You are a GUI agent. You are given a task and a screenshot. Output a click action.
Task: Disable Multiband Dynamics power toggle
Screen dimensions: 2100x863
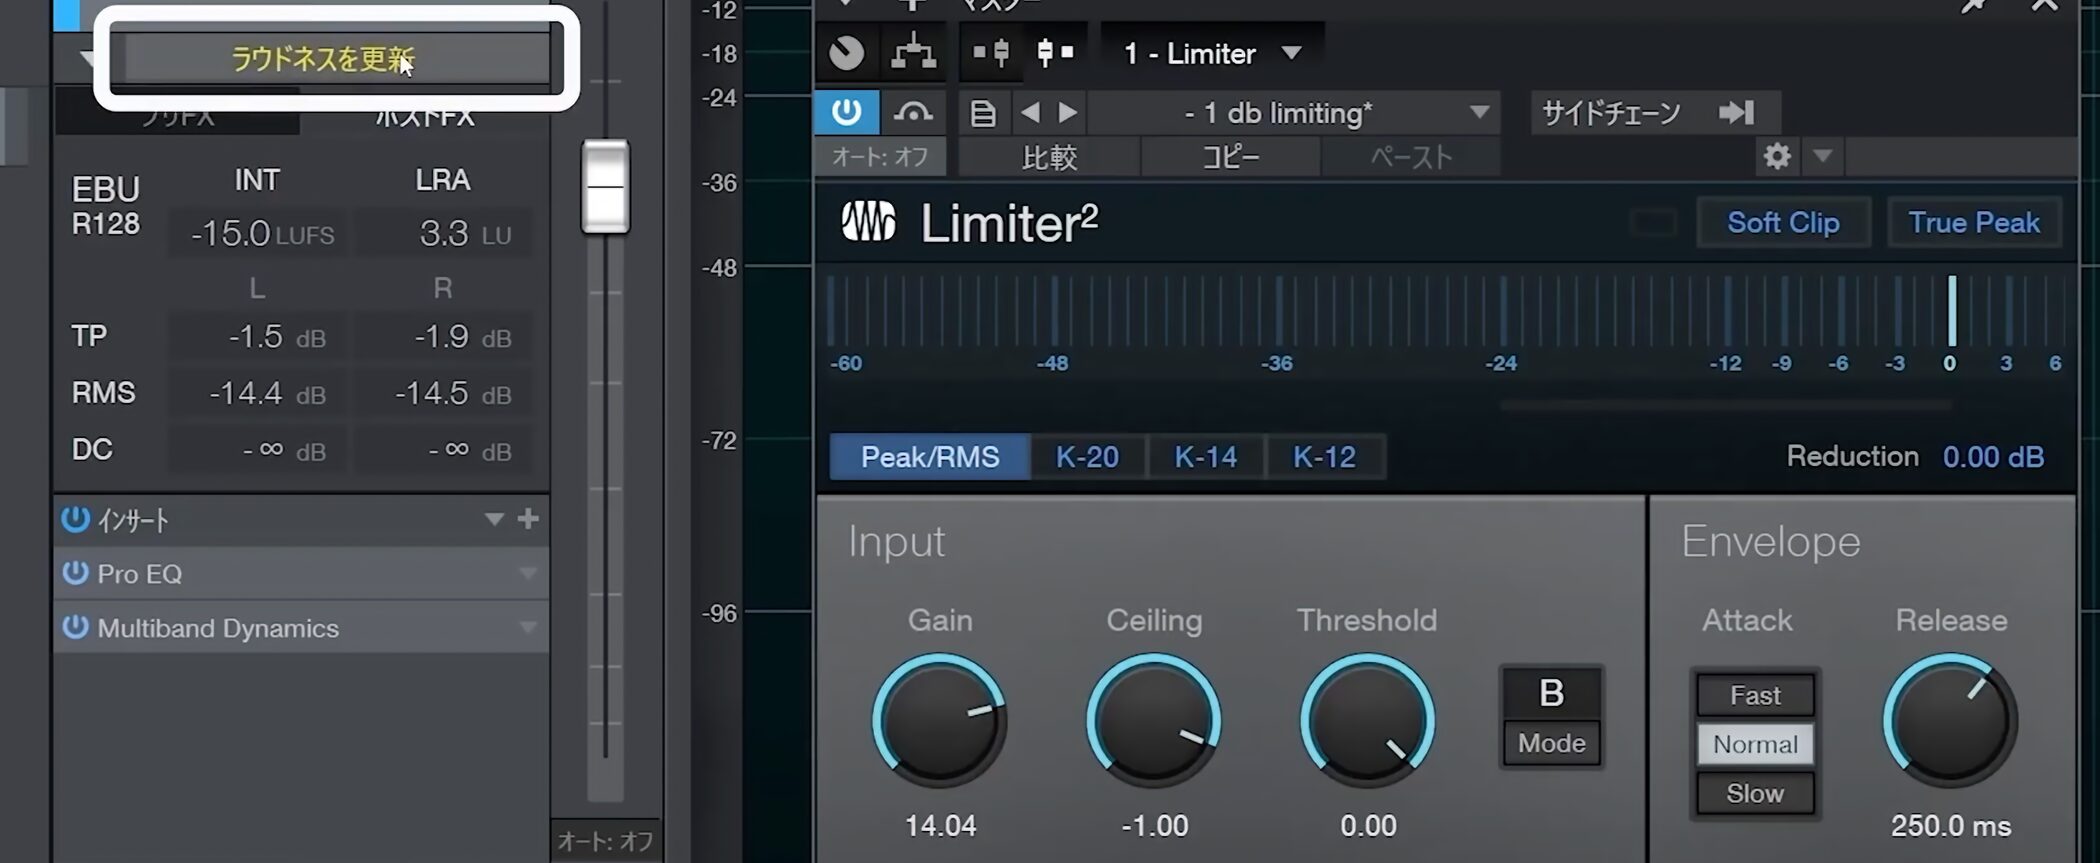[x=75, y=627]
